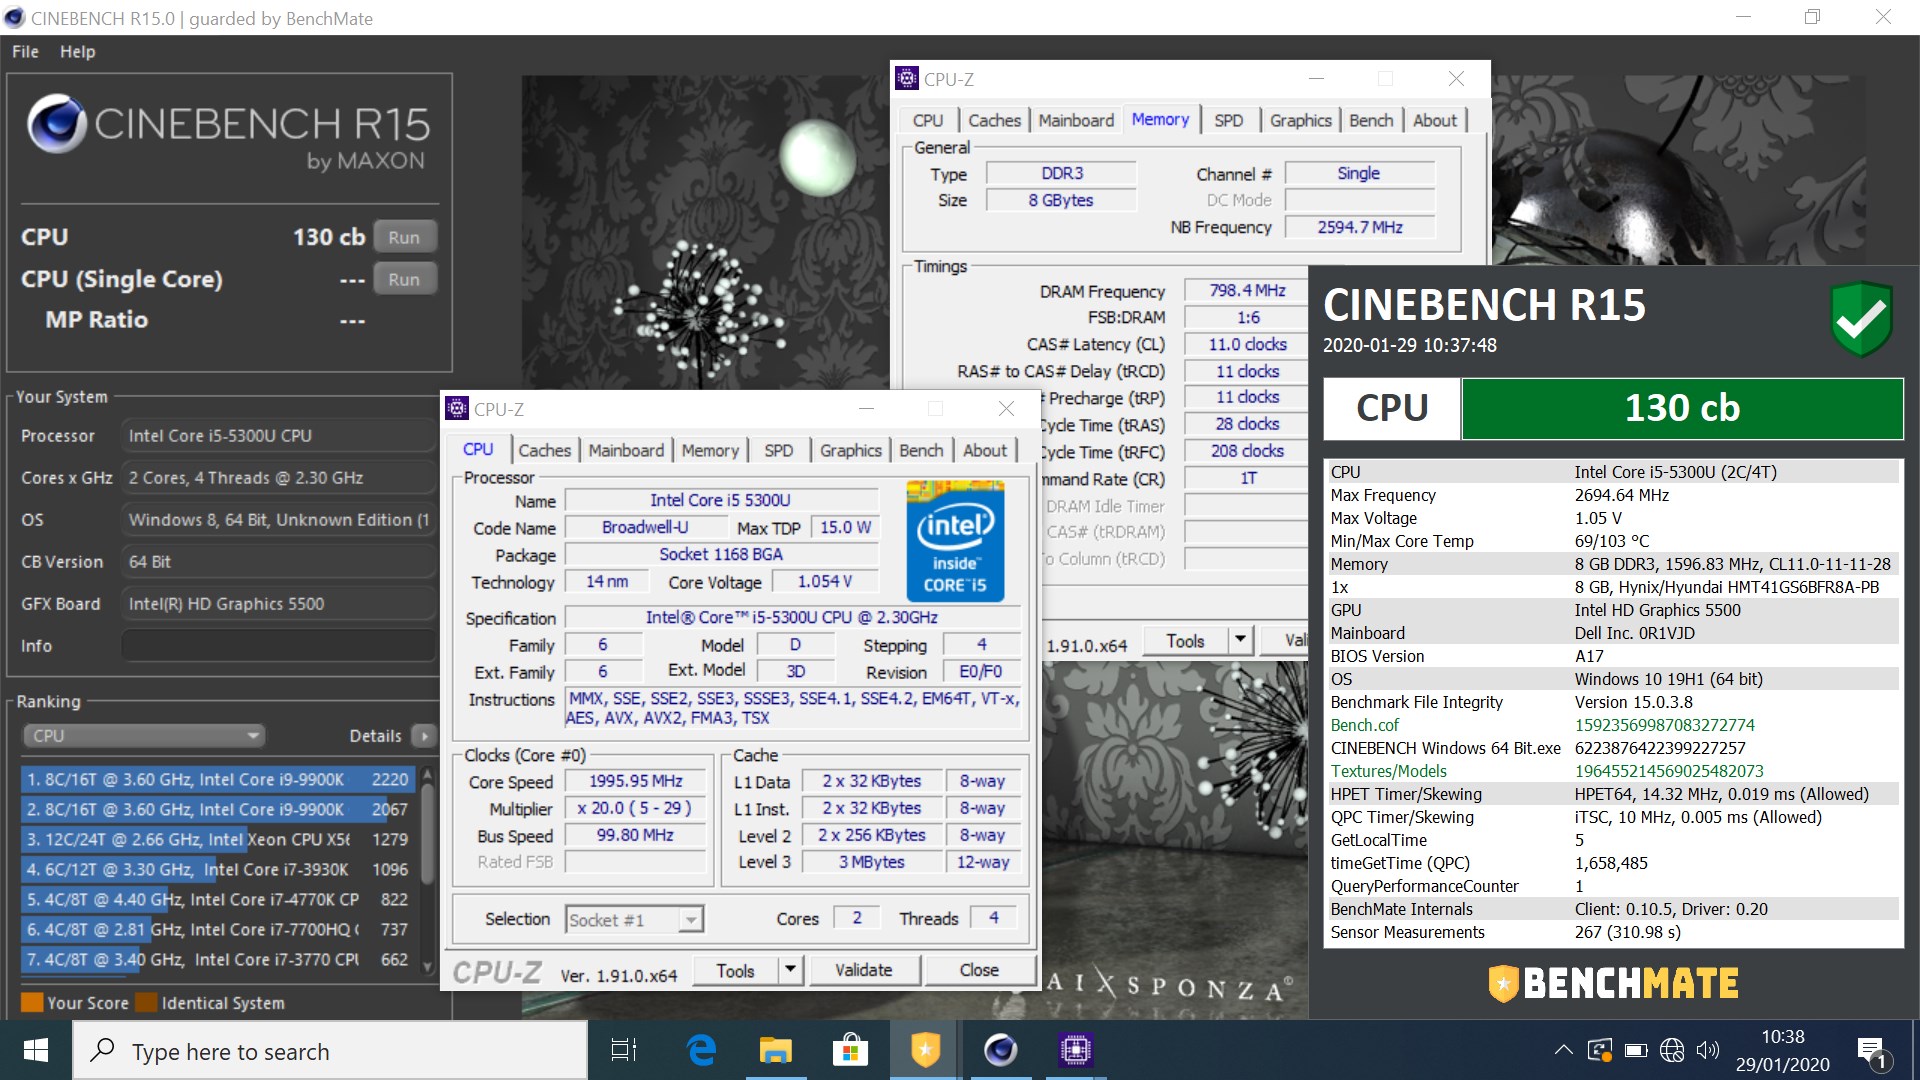The height and width of the screenshot is (1080, 1920).
Task: Open About tab in front CPU-Z window
Action: coord(985,450)
